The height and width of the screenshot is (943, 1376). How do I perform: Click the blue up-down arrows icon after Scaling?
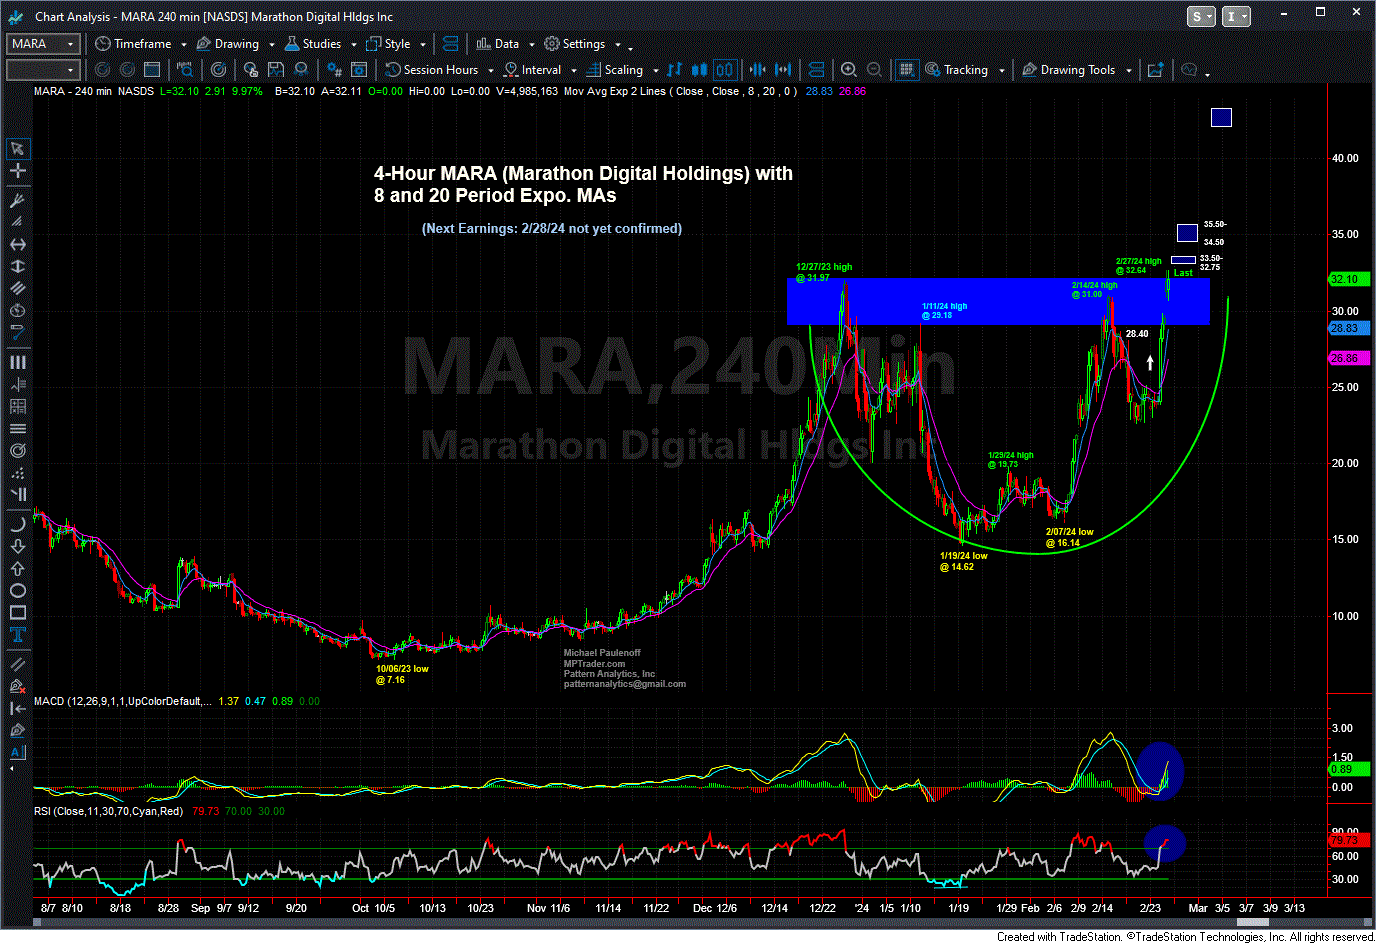click(x=674, y=70)
